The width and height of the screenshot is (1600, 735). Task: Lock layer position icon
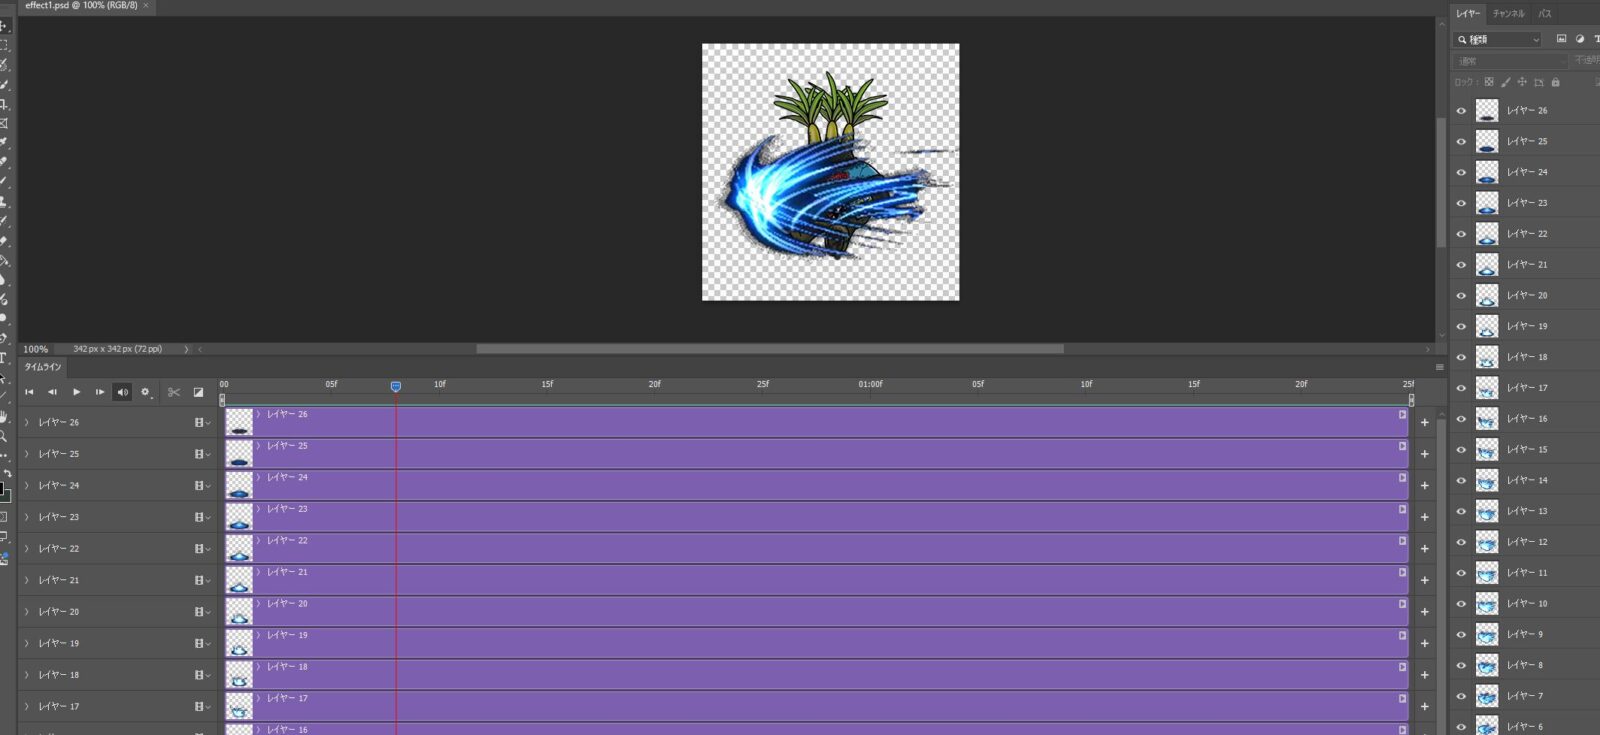[x=1522, y=82]
